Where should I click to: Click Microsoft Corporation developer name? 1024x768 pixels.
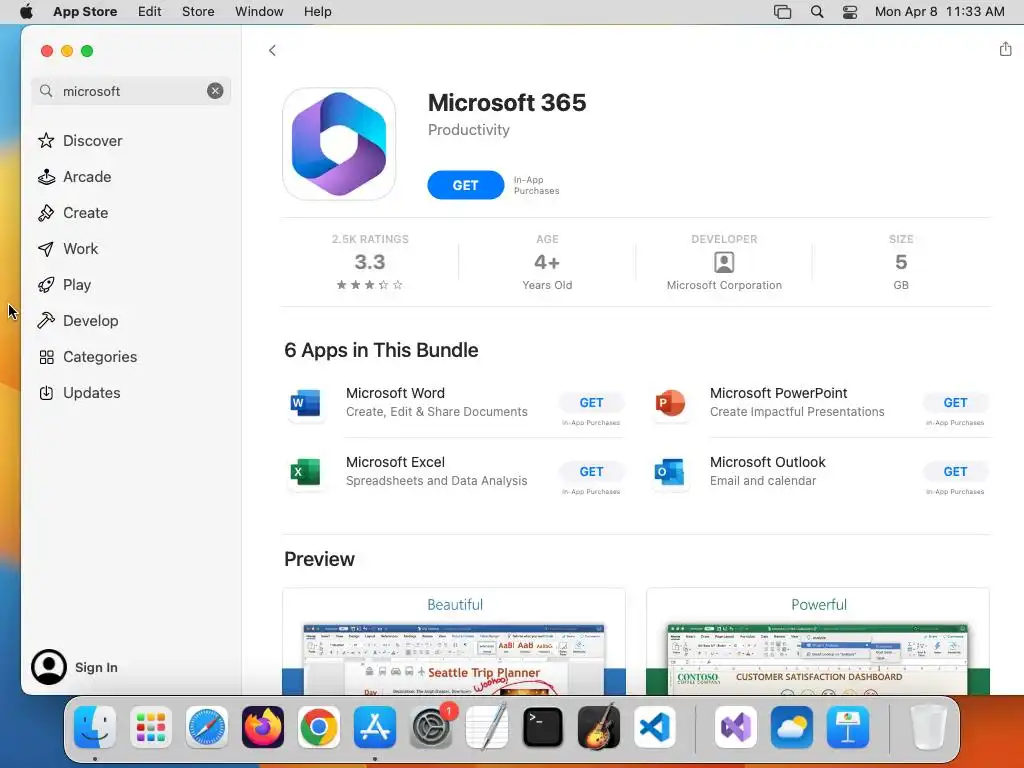click(x=724, y=285)
